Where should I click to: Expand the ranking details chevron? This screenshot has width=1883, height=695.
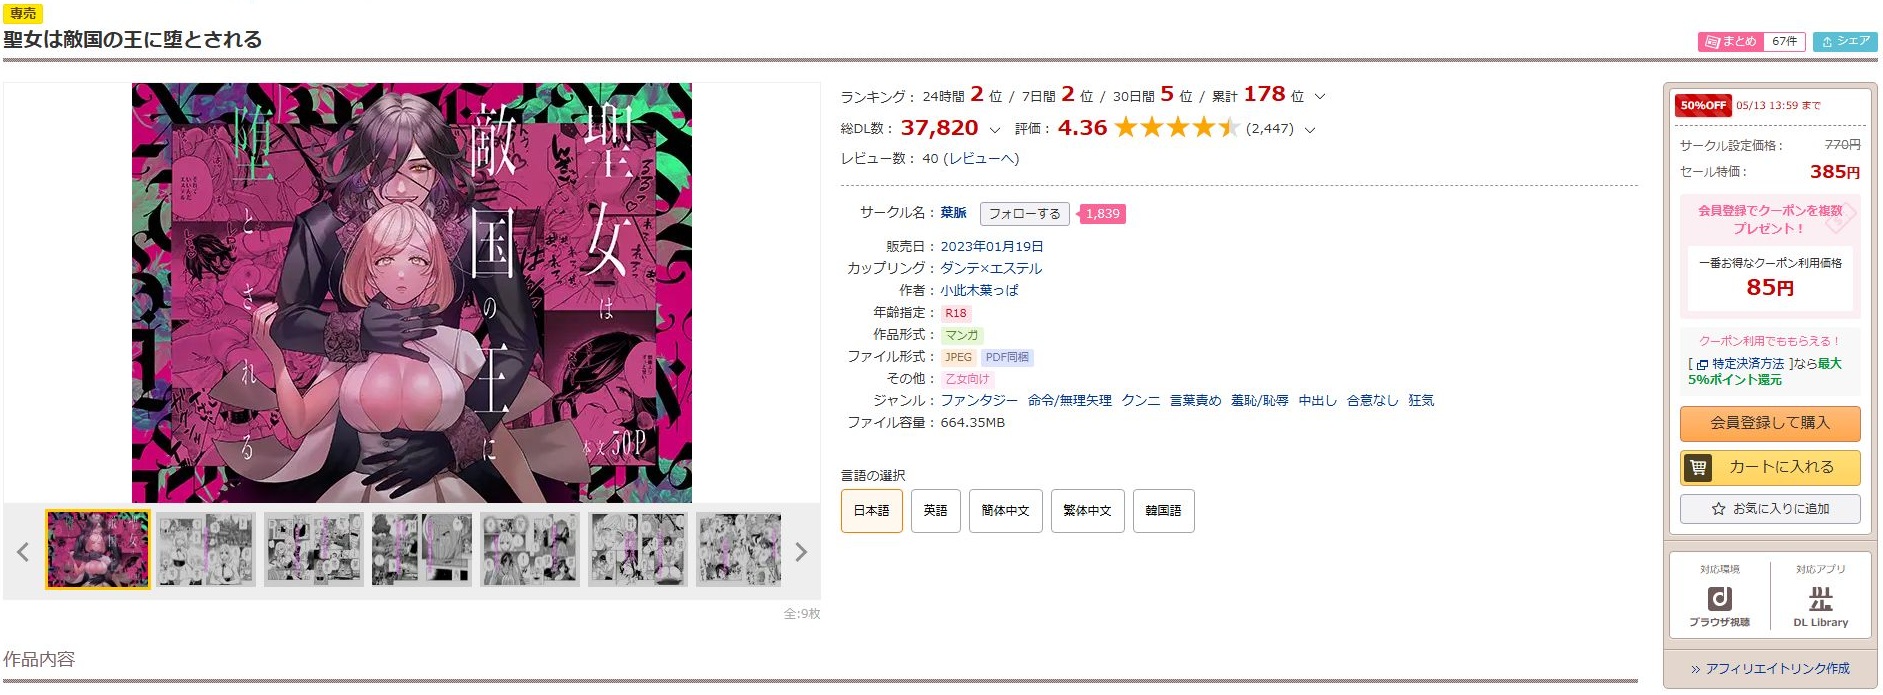point(1319,97)
